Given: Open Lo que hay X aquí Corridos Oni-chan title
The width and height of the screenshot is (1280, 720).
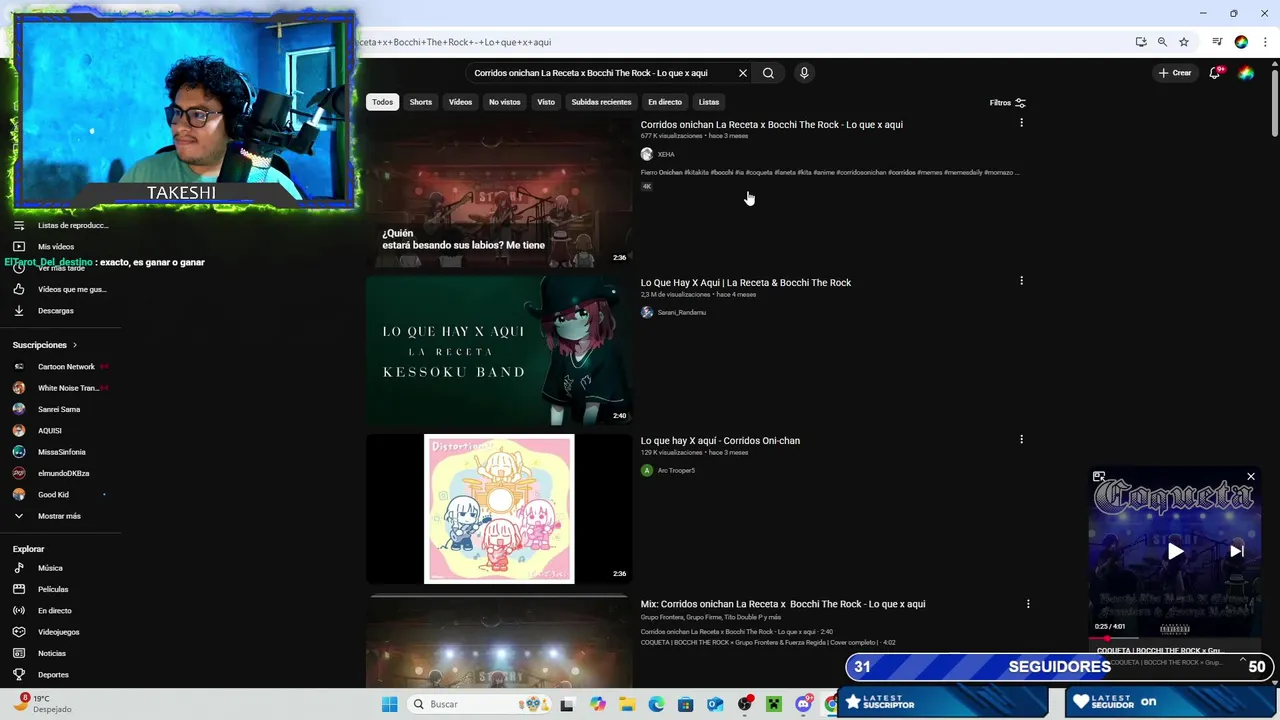Looking at the screenshot, I should click(720, 441).
